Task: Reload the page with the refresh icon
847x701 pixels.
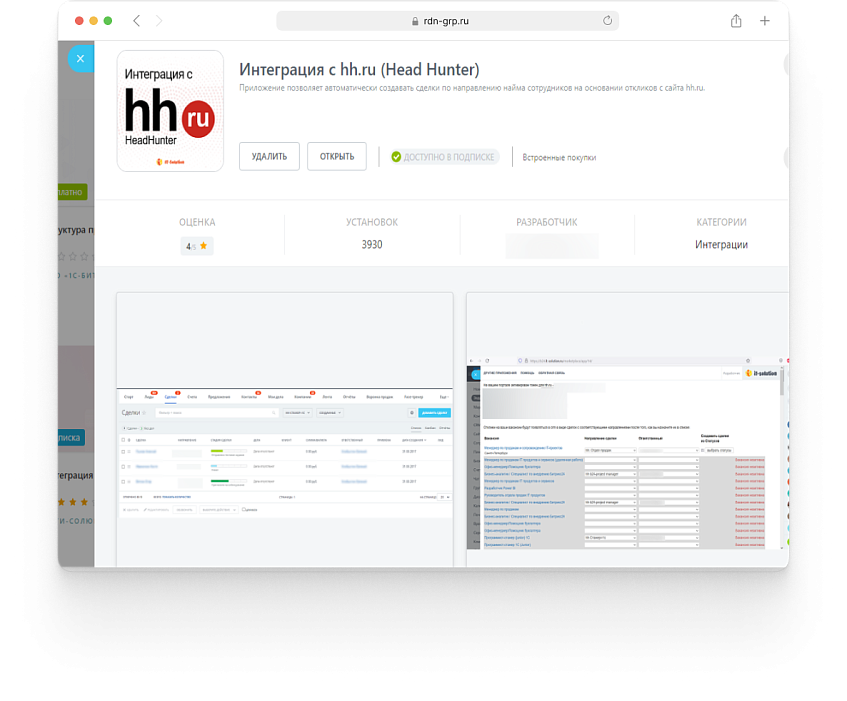Action: tap(607, 21)
